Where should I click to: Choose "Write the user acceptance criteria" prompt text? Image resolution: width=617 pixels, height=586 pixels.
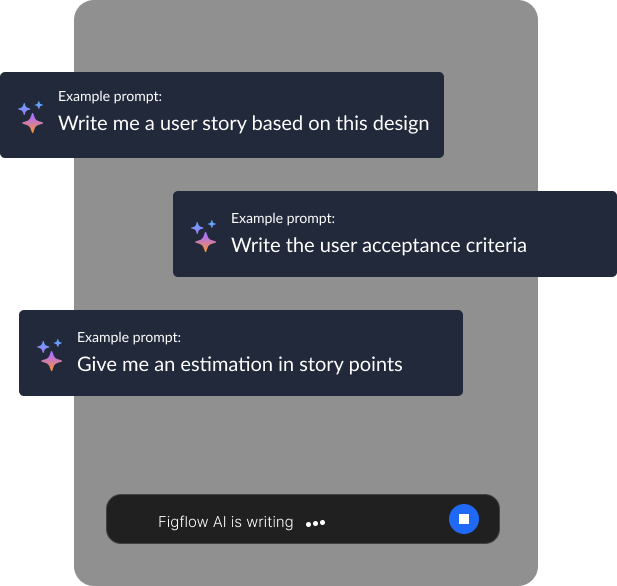point(378,244)
